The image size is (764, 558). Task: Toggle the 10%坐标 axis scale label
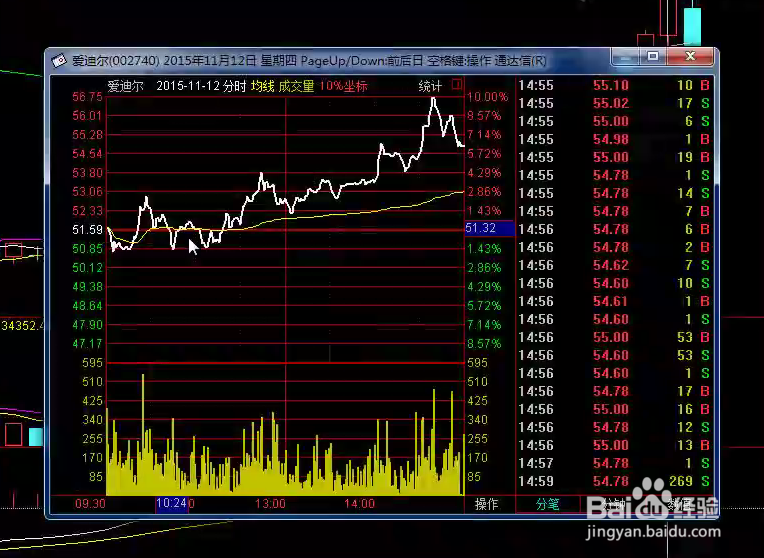[x=343, y=86]
